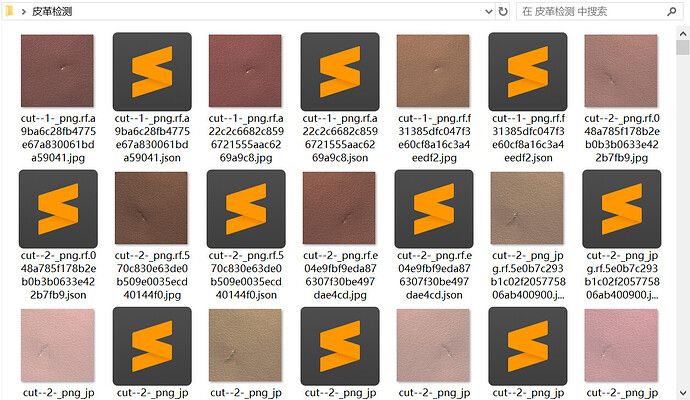Open the 048a785f178b2e .jpg leather thumbnail
The height and width of the screenshot is (400, 690).
click(621, 71)
